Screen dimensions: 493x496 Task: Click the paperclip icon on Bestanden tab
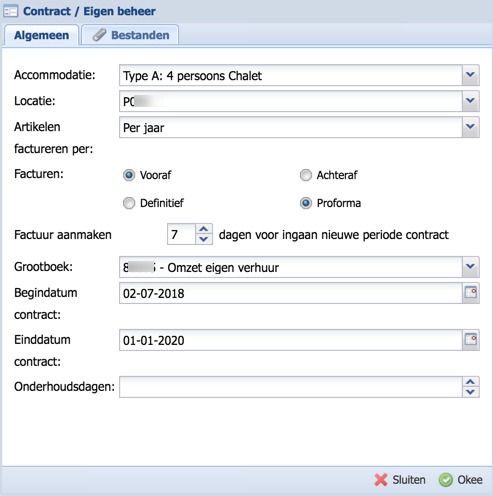point(99,35)
